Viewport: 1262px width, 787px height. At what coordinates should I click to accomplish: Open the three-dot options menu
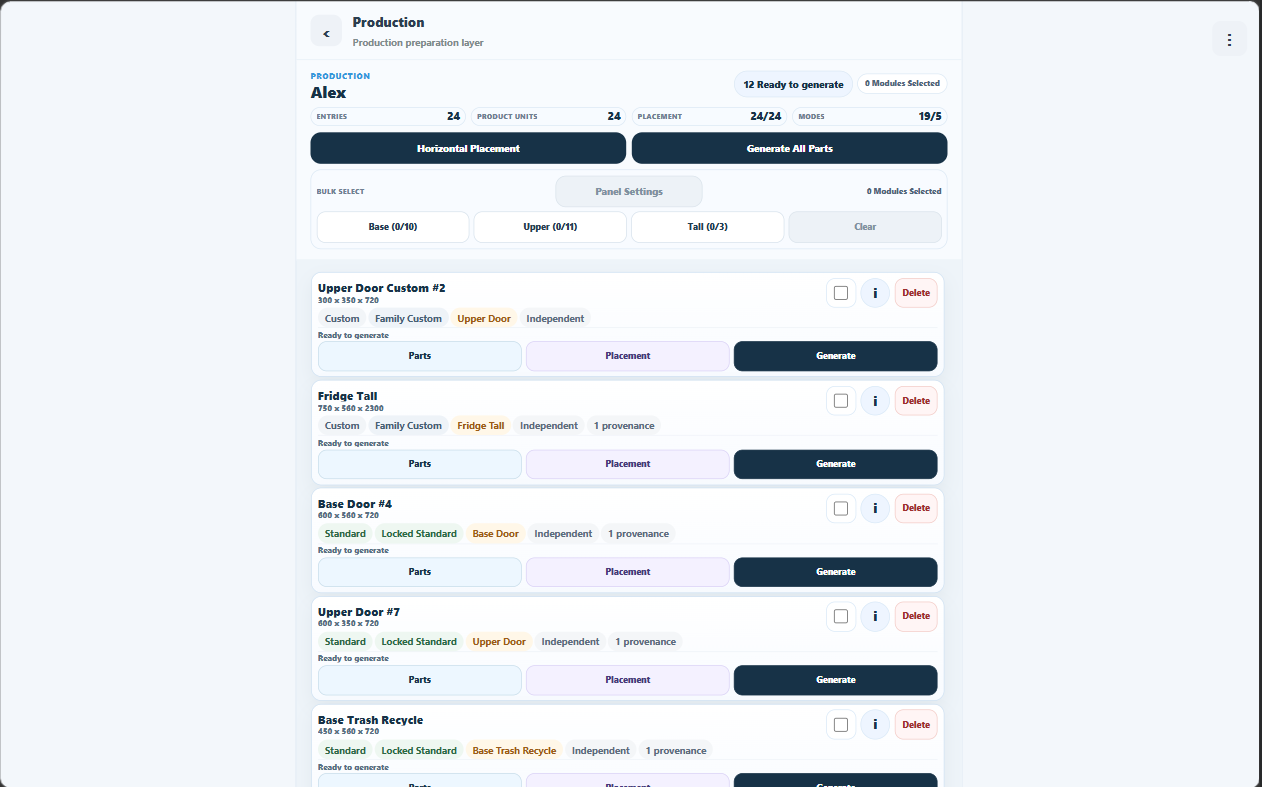pyautogui.click(x=1229, y=40)
